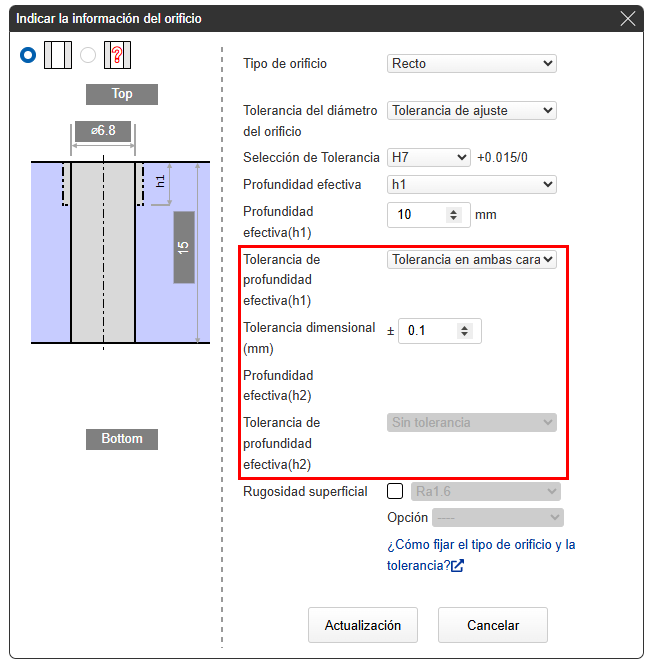Click the Top label above the diagram
Viewport: 652px width, 664px height.
tap(121, 94)
